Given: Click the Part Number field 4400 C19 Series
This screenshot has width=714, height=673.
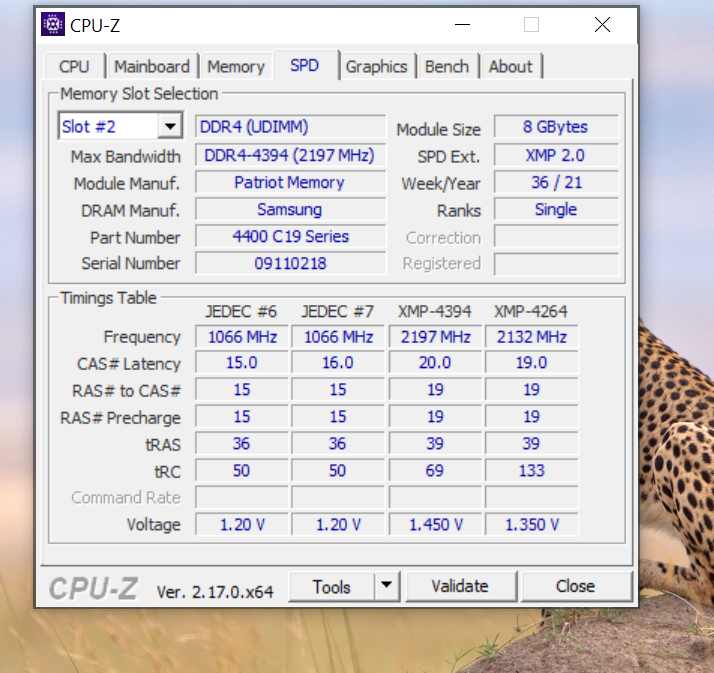Looking at the screenshot, I should pos(290,237).
